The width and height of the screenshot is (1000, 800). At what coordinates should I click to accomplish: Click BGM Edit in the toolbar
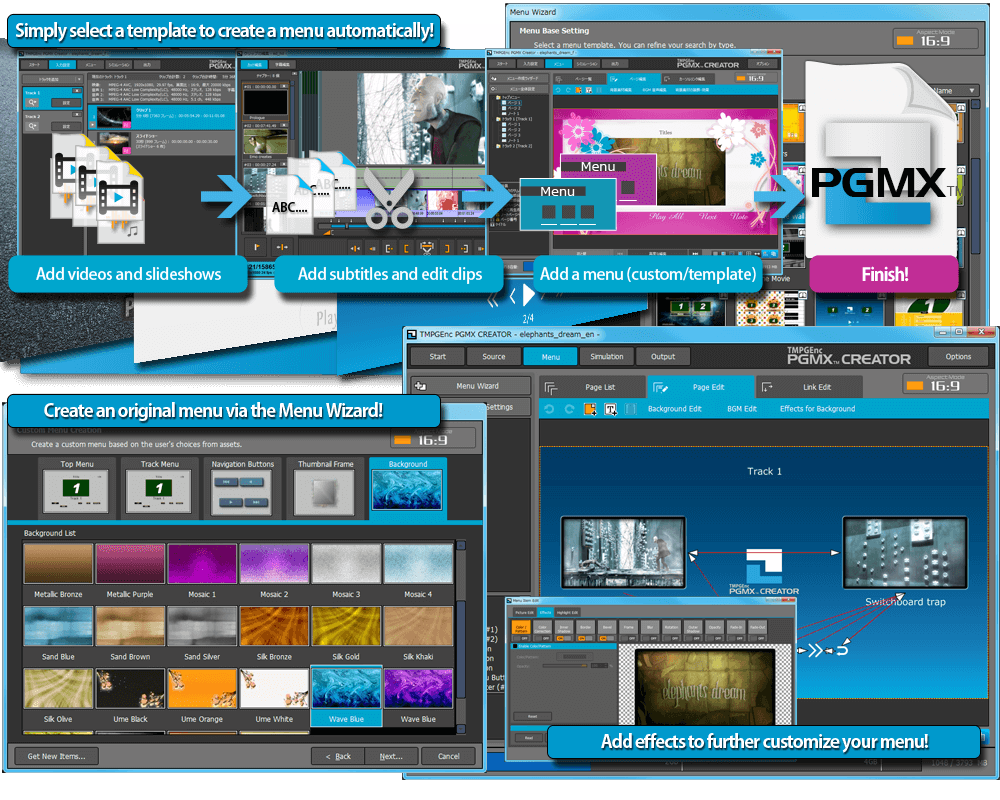pyautogui.click(x=742, y=409)
